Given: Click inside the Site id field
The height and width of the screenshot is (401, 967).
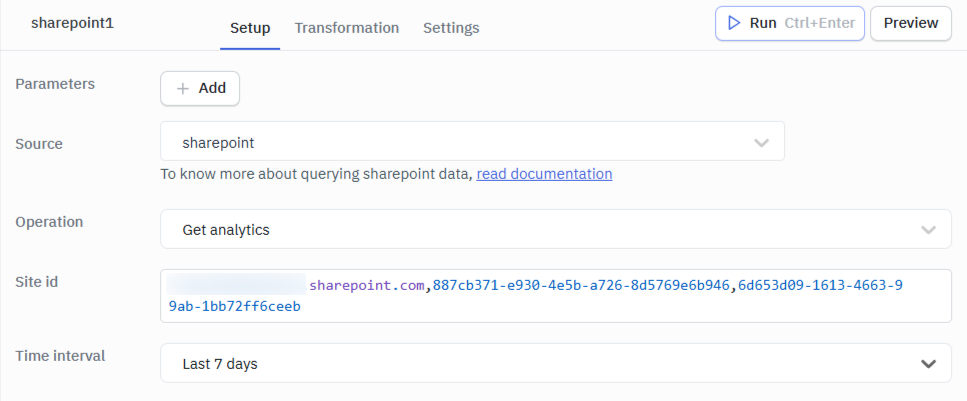Looking at the screenshot, I should tap(556, 296).
